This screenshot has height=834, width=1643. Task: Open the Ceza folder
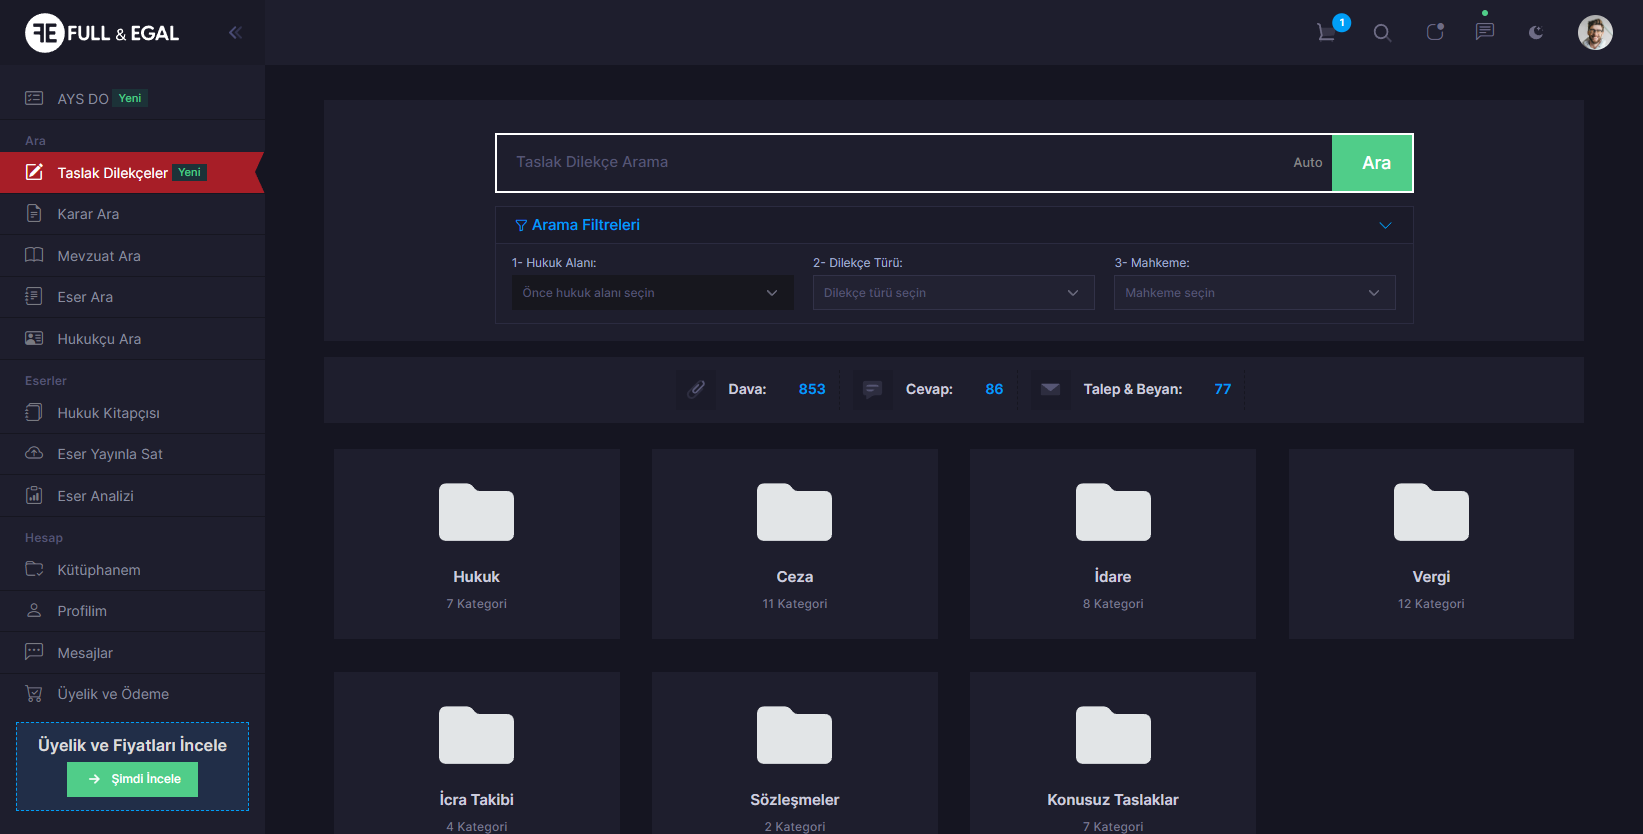tap(794, 543)
